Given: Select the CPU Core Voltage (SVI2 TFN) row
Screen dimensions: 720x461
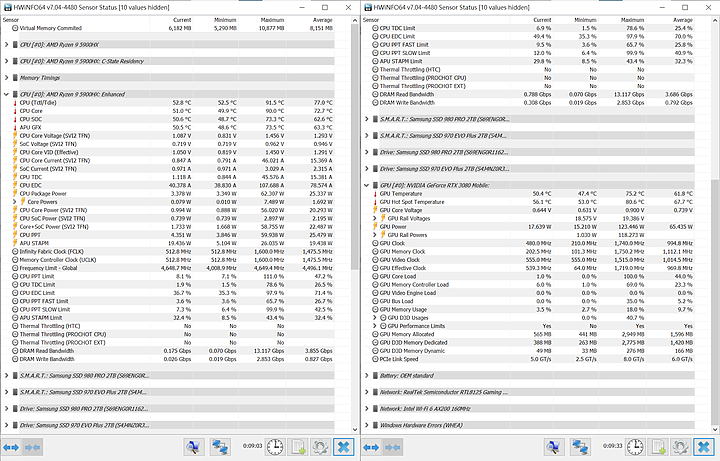Looking at the screenshot, I should 173,136.
